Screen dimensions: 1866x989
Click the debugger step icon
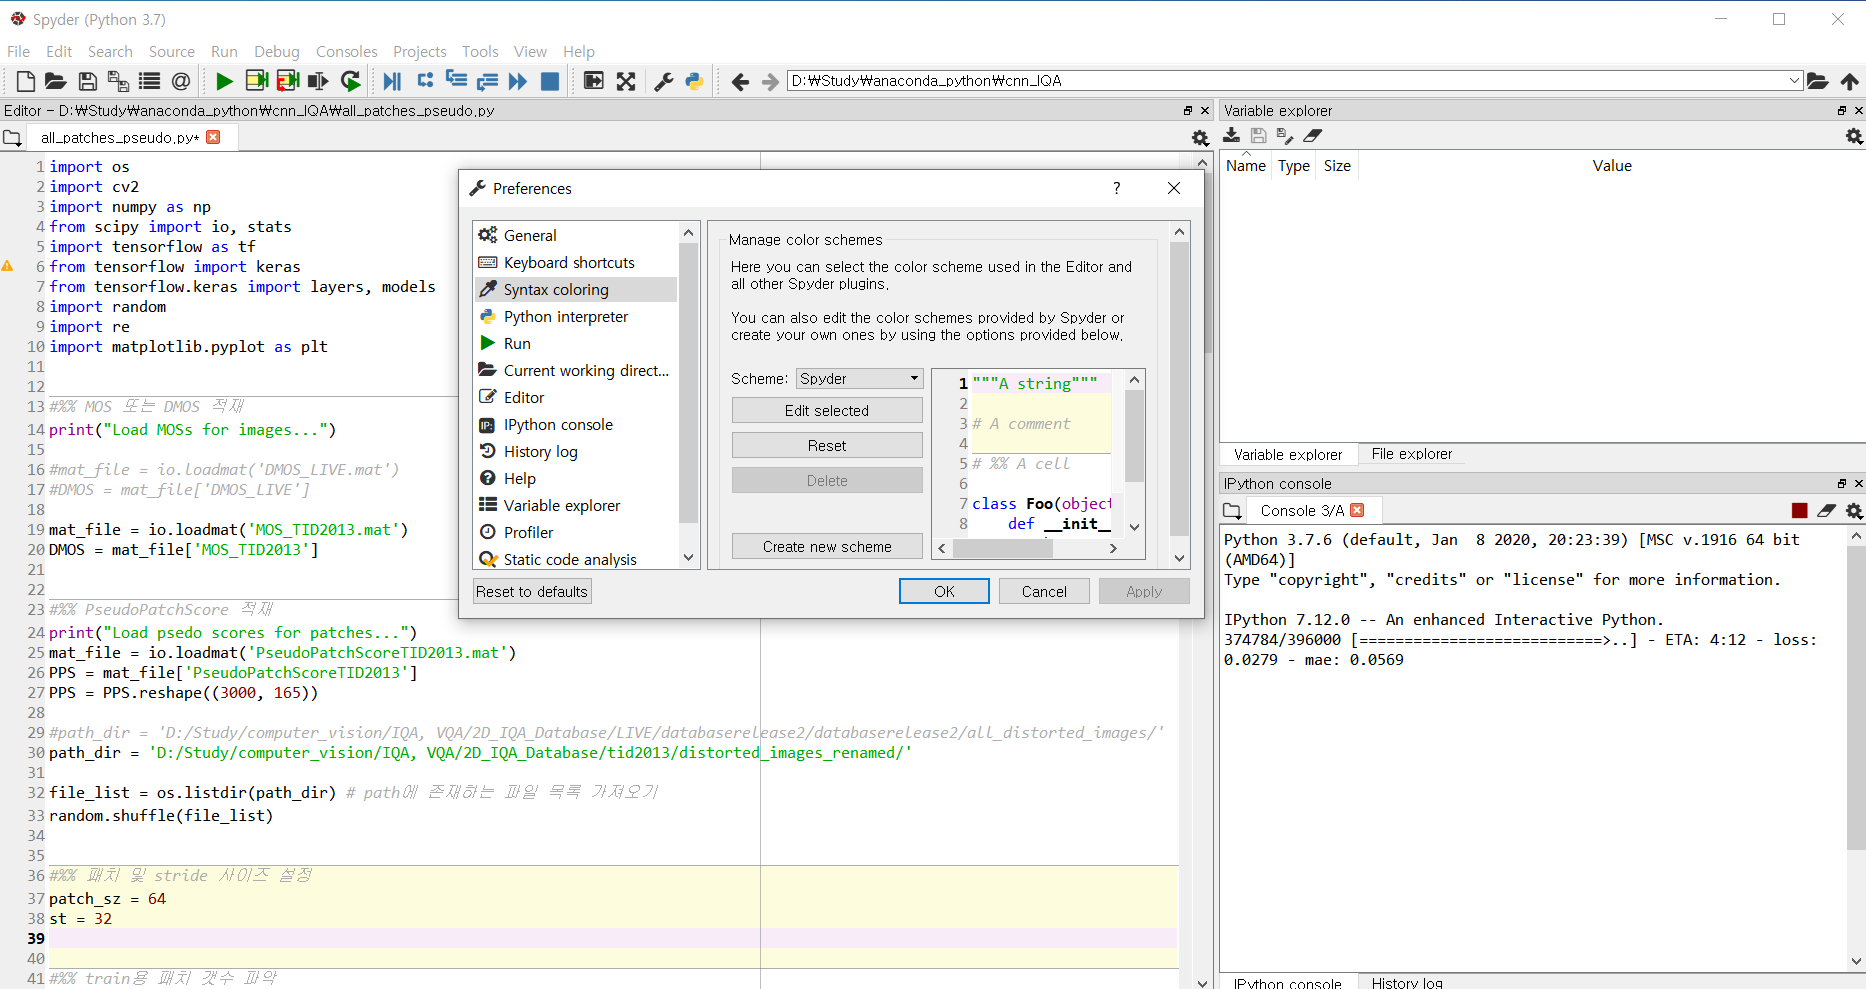click(x=425, y=81)
